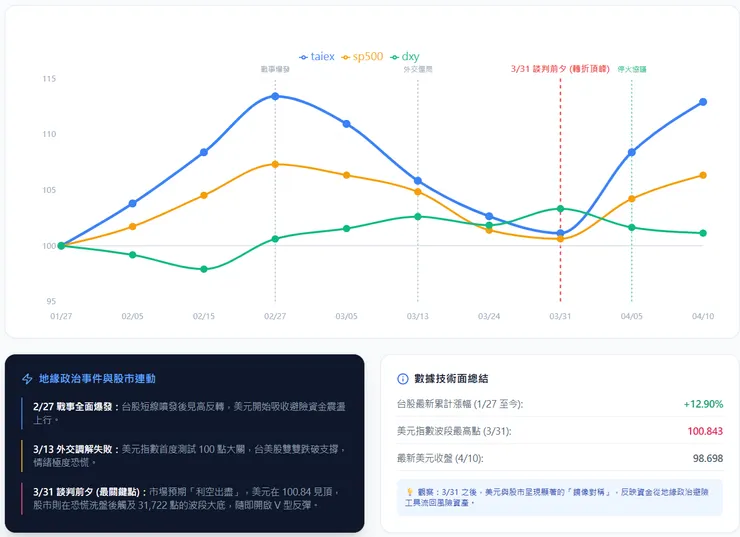740x537 pixels.
Task: Click the dxy data point at 03/13
Action: click(x=418, y=217)
